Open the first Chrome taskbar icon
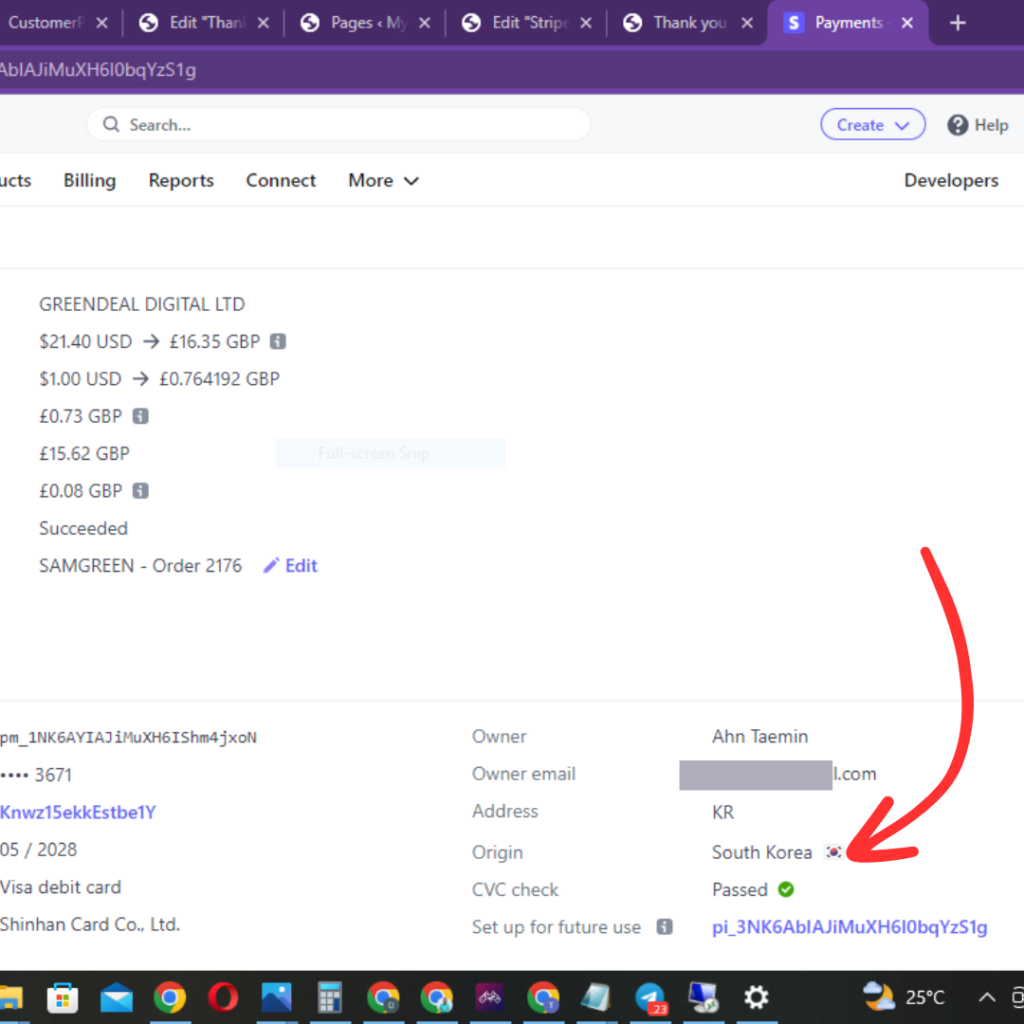This screenshot has height=1024, width=1024. click(170, 997)
